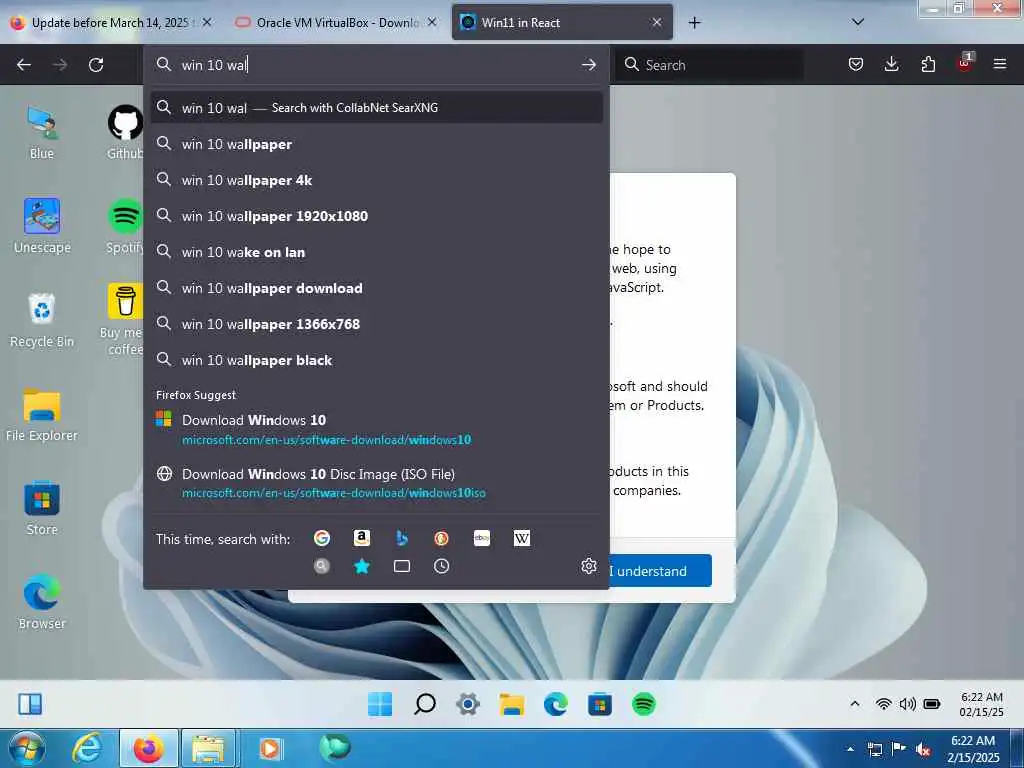Viewport: 1024px width, 768px height.
Task: Search in history using the clock icon
Action: coord(441,566)
